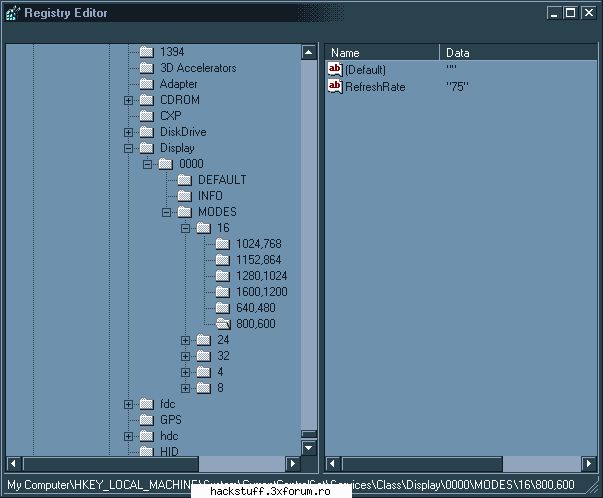Click the 3D Accelerators folder icon

[x=147, y=68]
